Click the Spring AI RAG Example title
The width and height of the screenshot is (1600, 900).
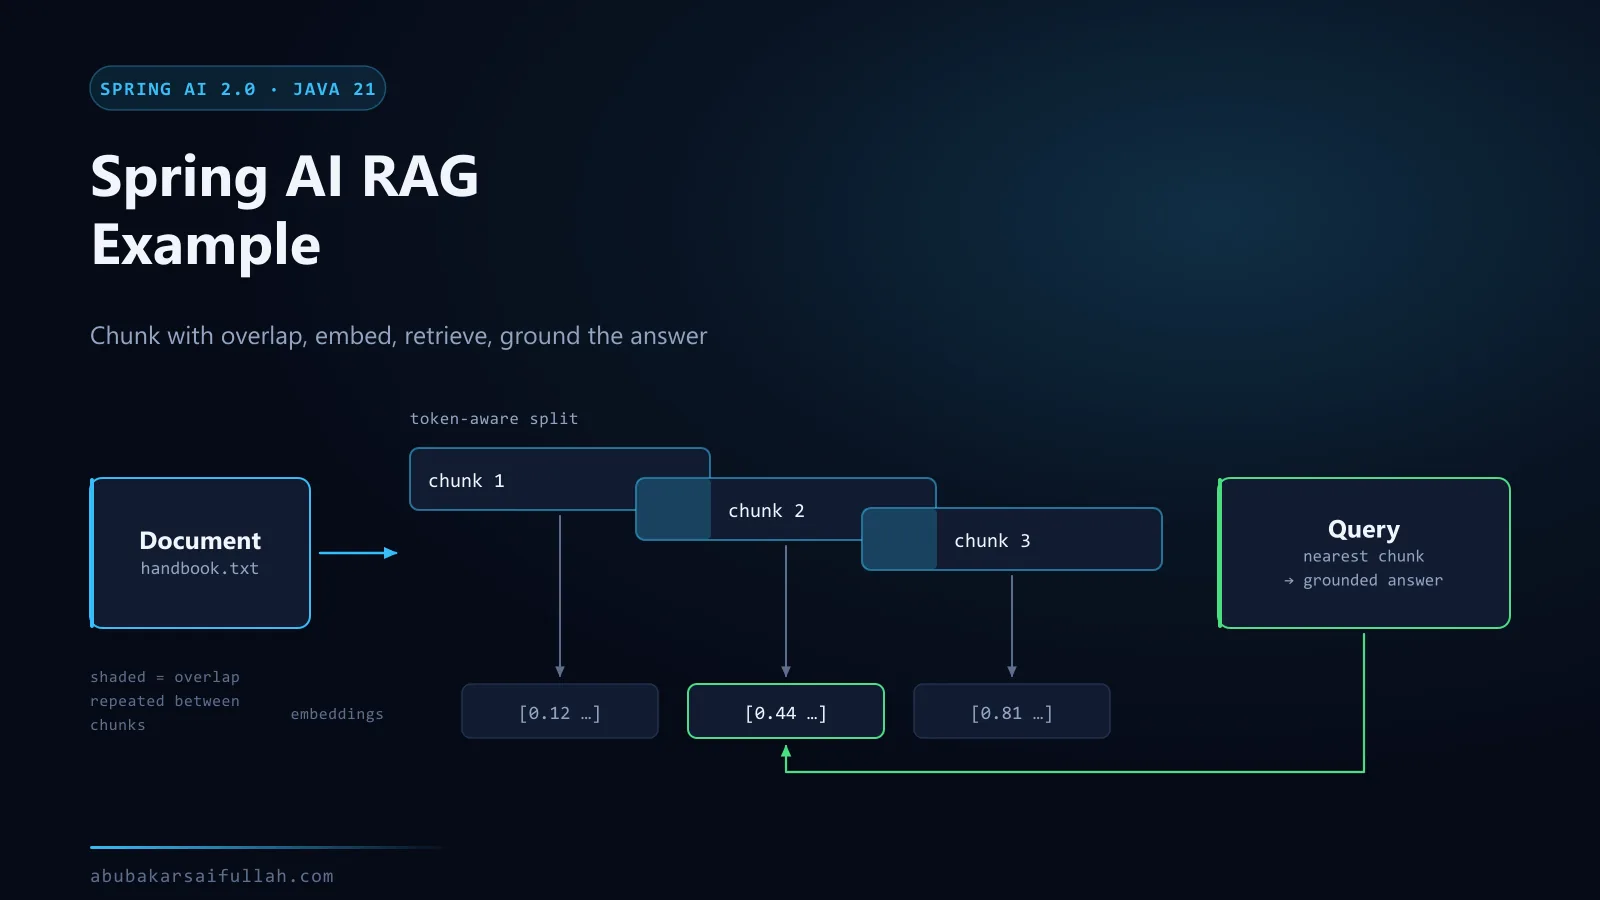point(285,210)
